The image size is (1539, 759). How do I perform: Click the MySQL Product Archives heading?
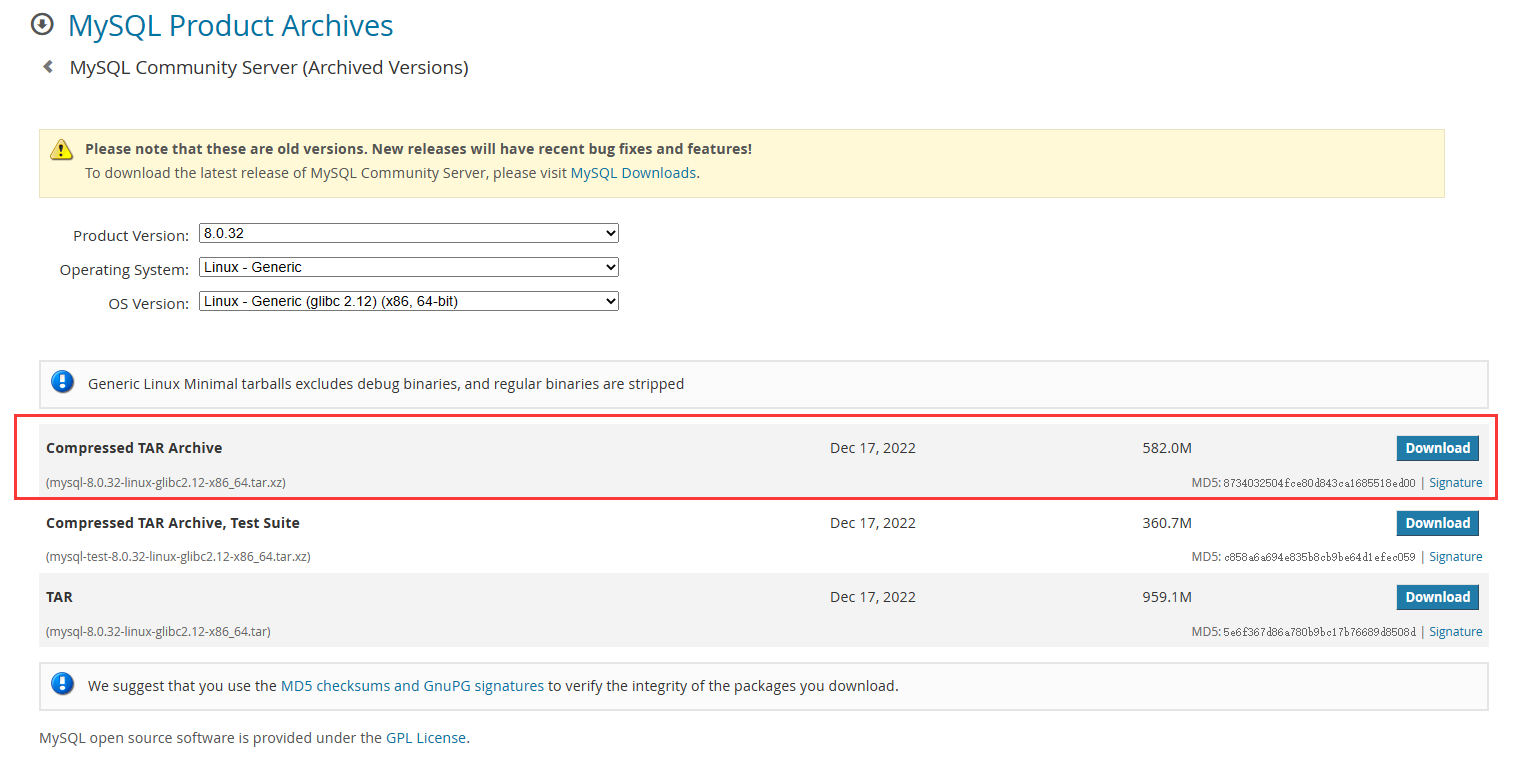[x=231, y=25]
